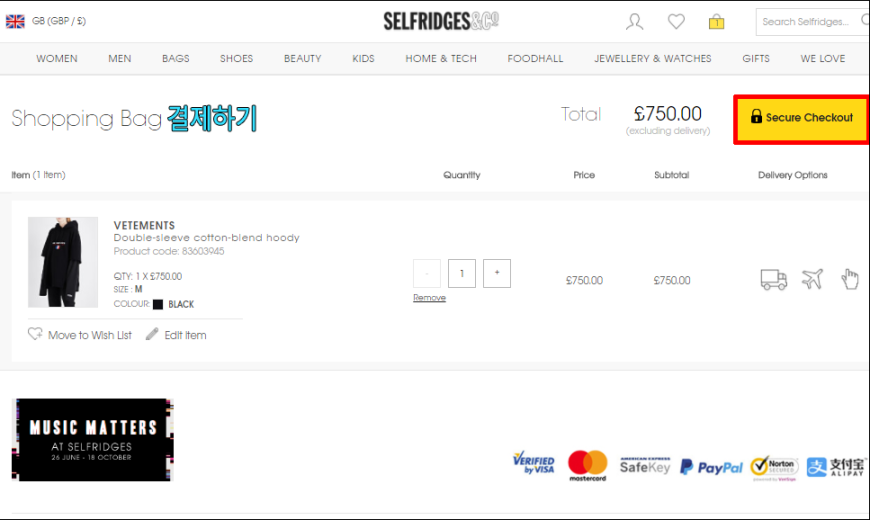Click the American Express SafeKey logo

645,466
